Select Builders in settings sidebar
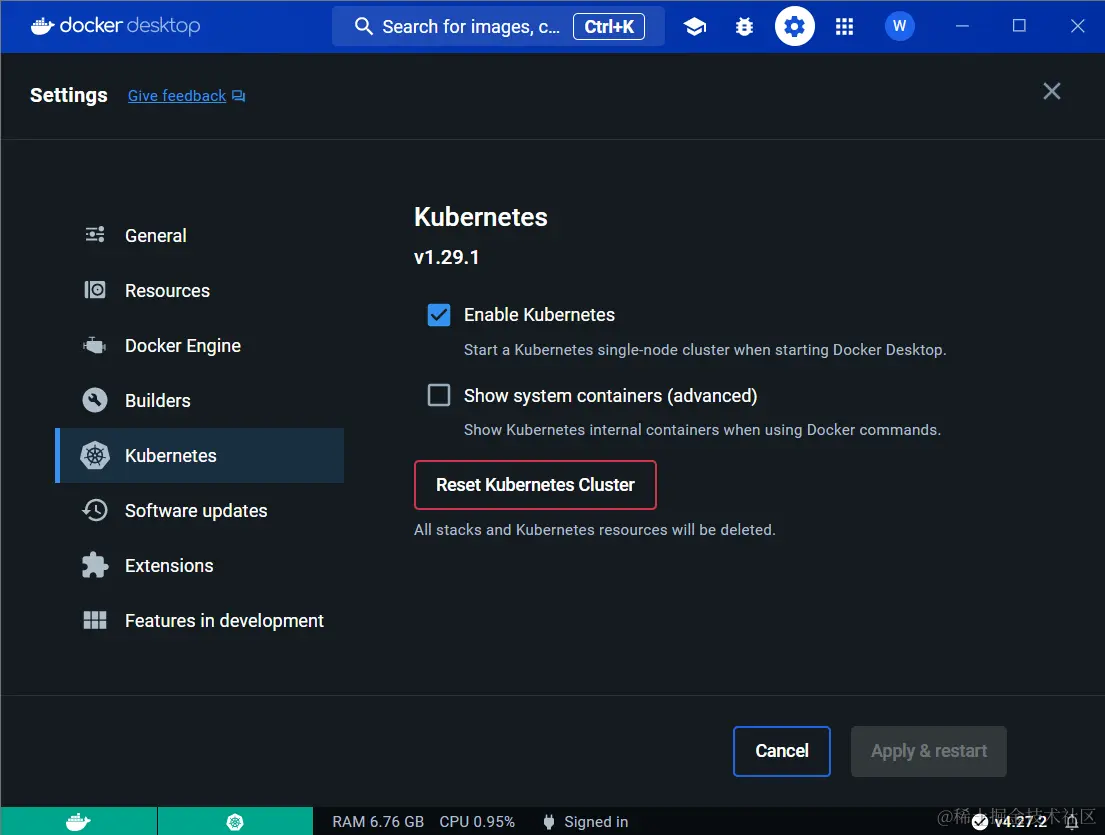The width and height of the screenshot is (1105, 835). click(199, 400)
